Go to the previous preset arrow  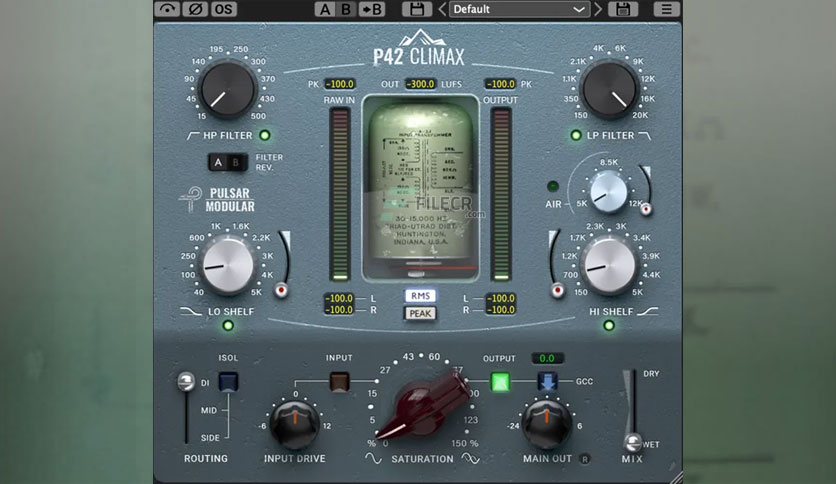coord(443,9)
